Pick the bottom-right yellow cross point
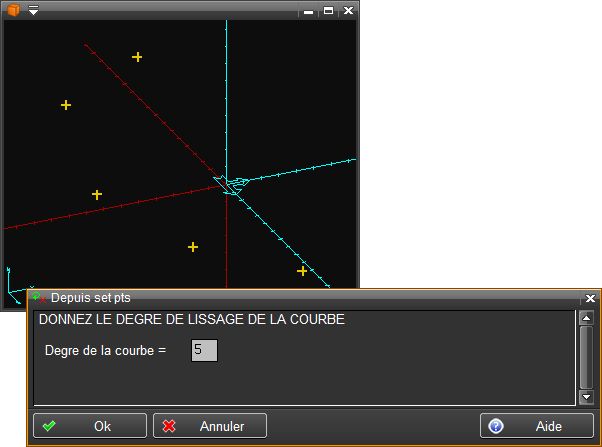The width and height of the screenshot is (602, 447). point(302,271)
